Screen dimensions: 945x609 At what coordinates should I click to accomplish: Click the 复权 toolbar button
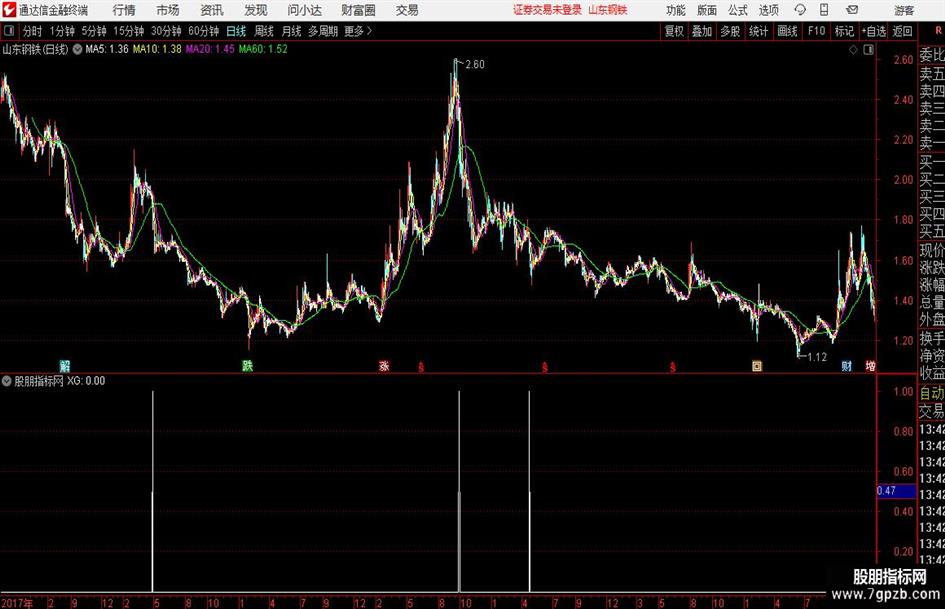tap(674, 31)
